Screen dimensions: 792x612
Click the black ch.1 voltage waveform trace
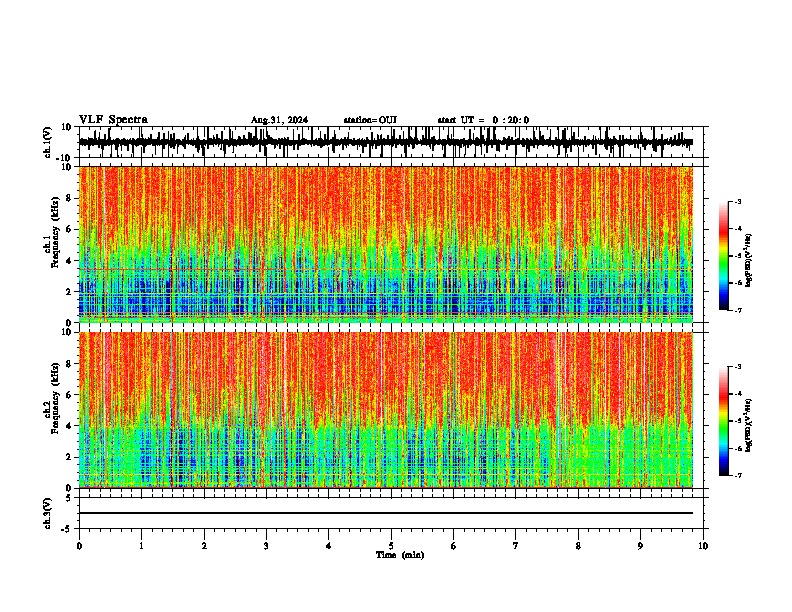tap(385, 142)
